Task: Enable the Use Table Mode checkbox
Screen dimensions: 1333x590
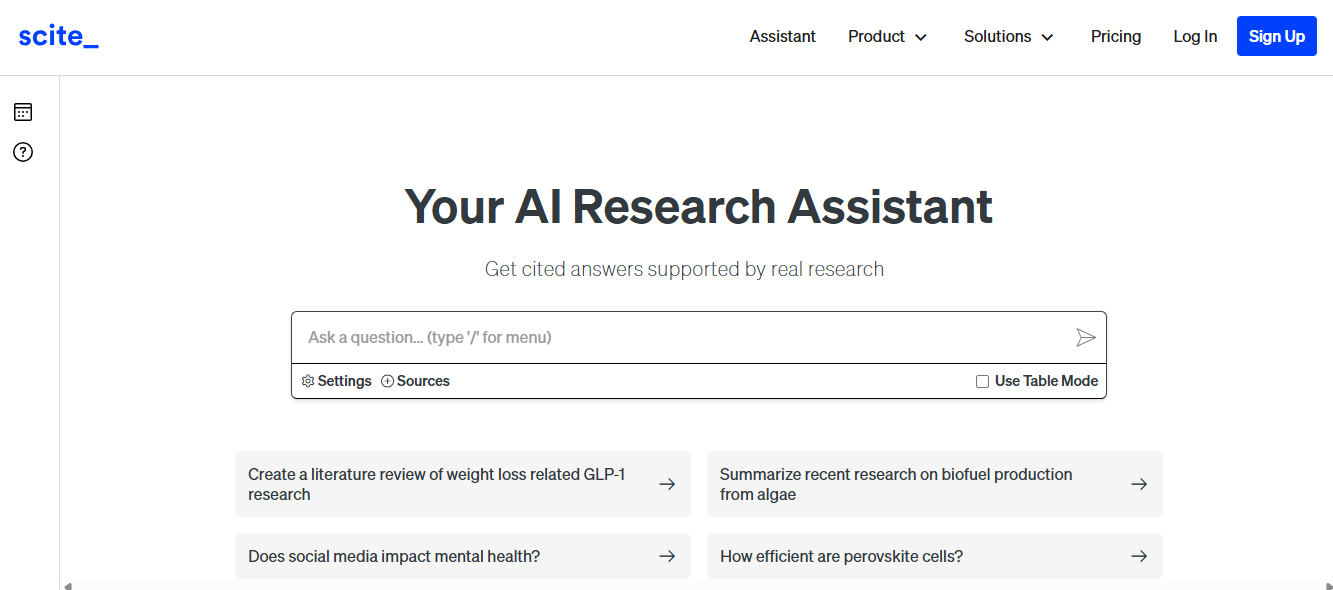Action: 982,381
